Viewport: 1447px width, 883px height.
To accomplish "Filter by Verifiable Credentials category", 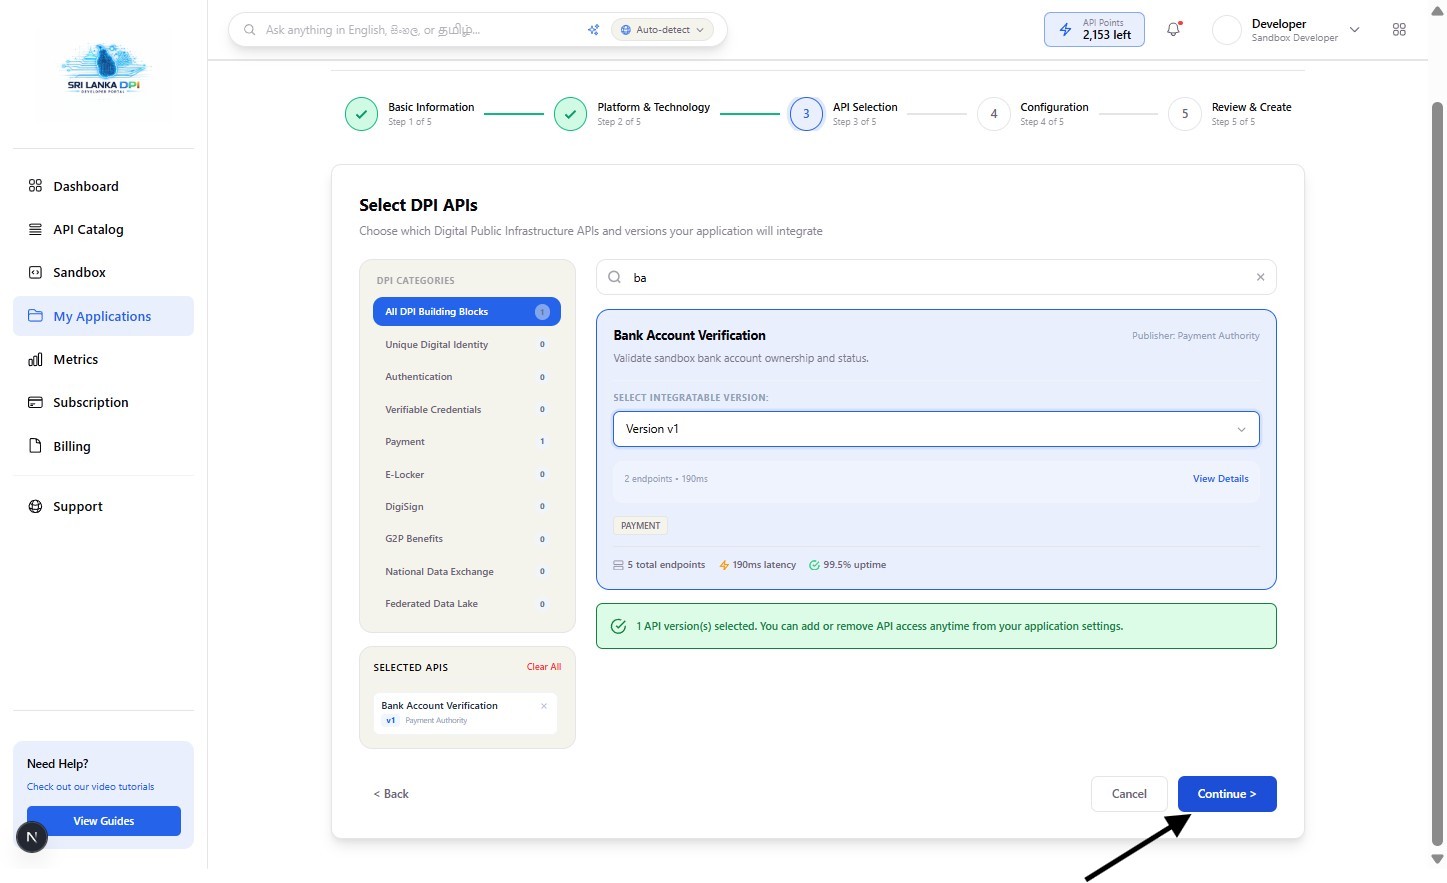I will tap(467, 409).
